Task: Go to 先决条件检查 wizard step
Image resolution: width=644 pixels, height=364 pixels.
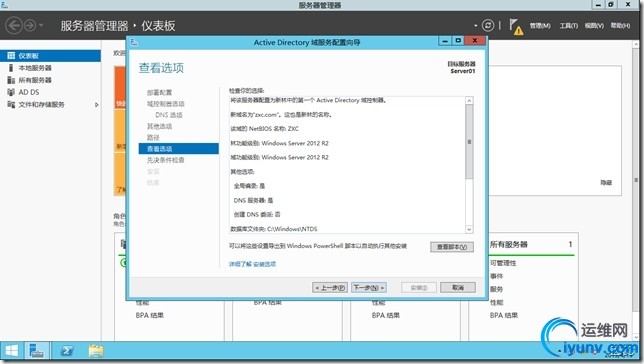Action: click(x=166, y=160)
